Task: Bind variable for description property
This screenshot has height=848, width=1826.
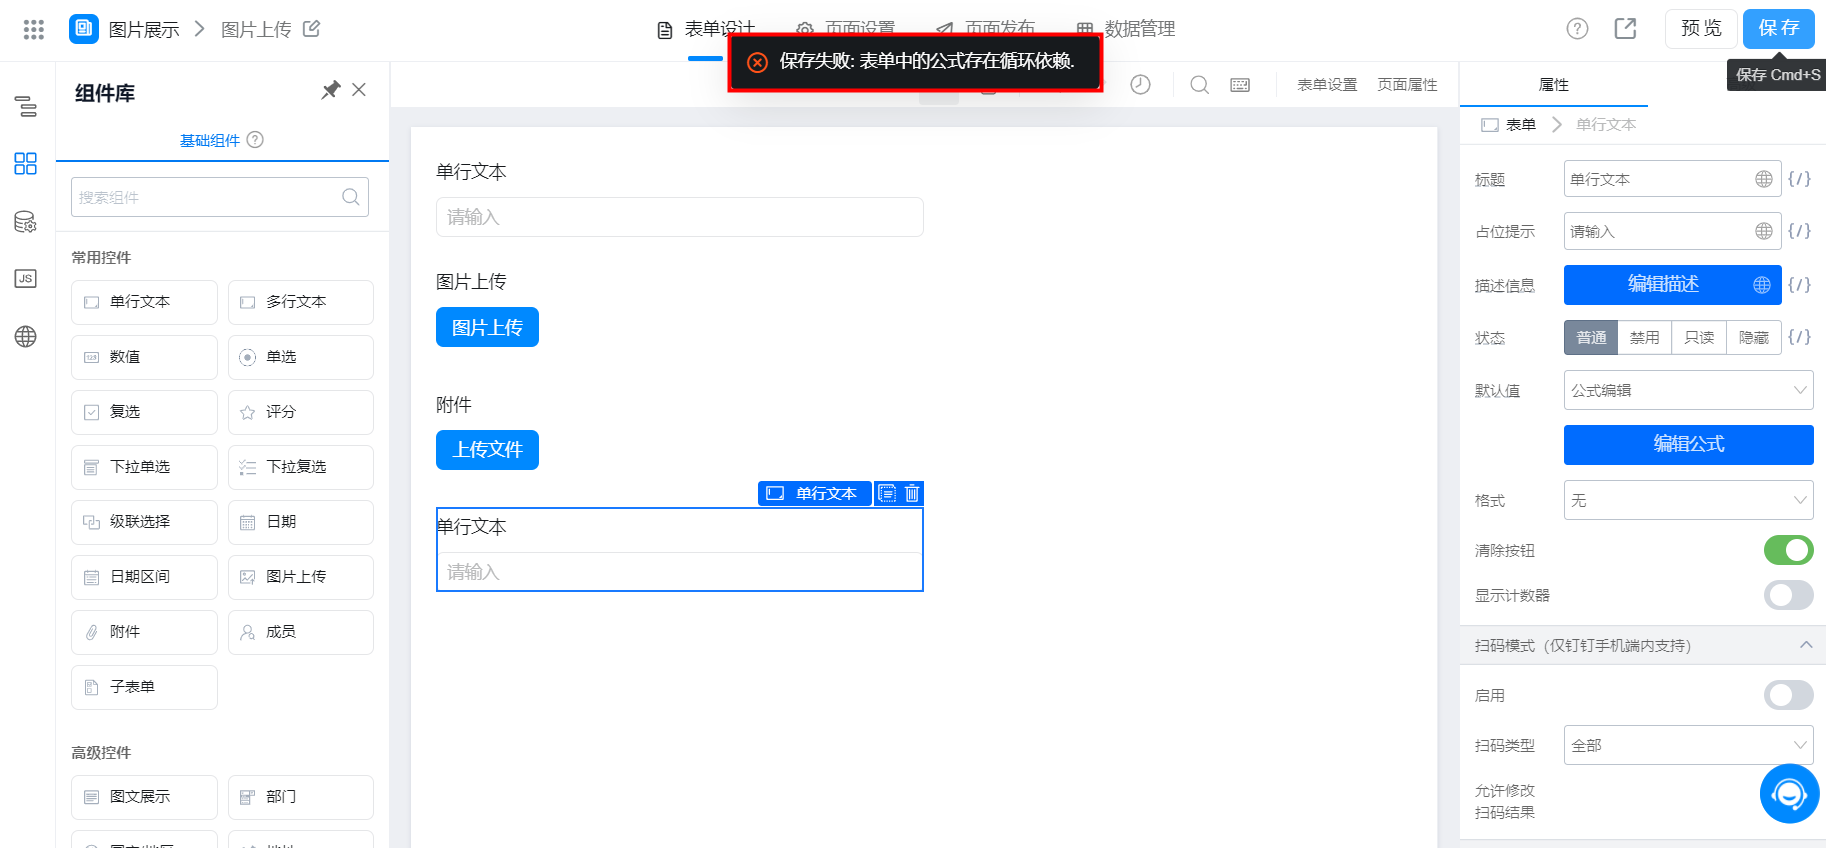Action: 1799,285
